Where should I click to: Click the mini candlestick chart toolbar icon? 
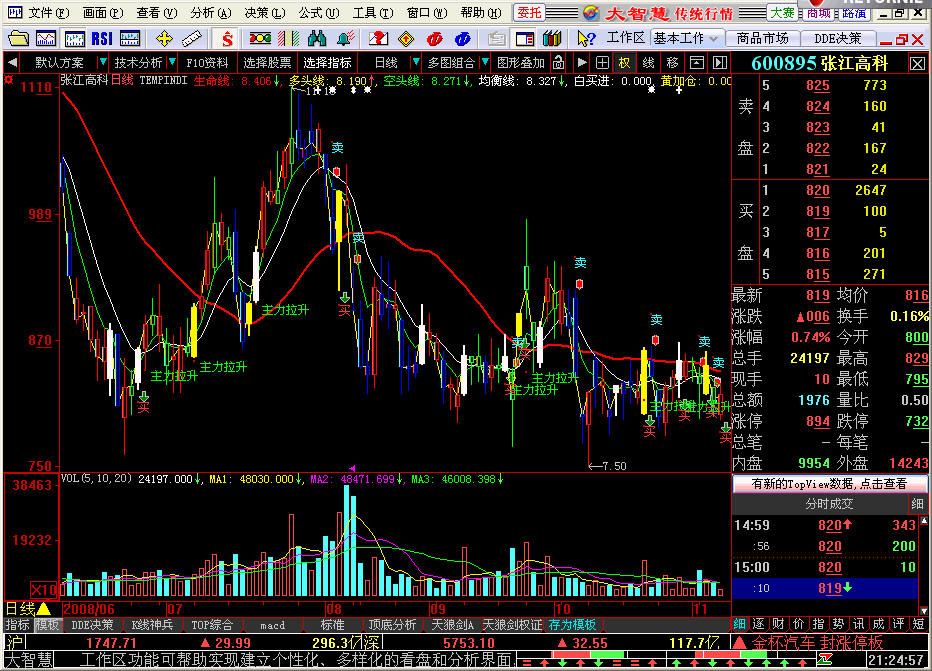[x=74, y=39]
